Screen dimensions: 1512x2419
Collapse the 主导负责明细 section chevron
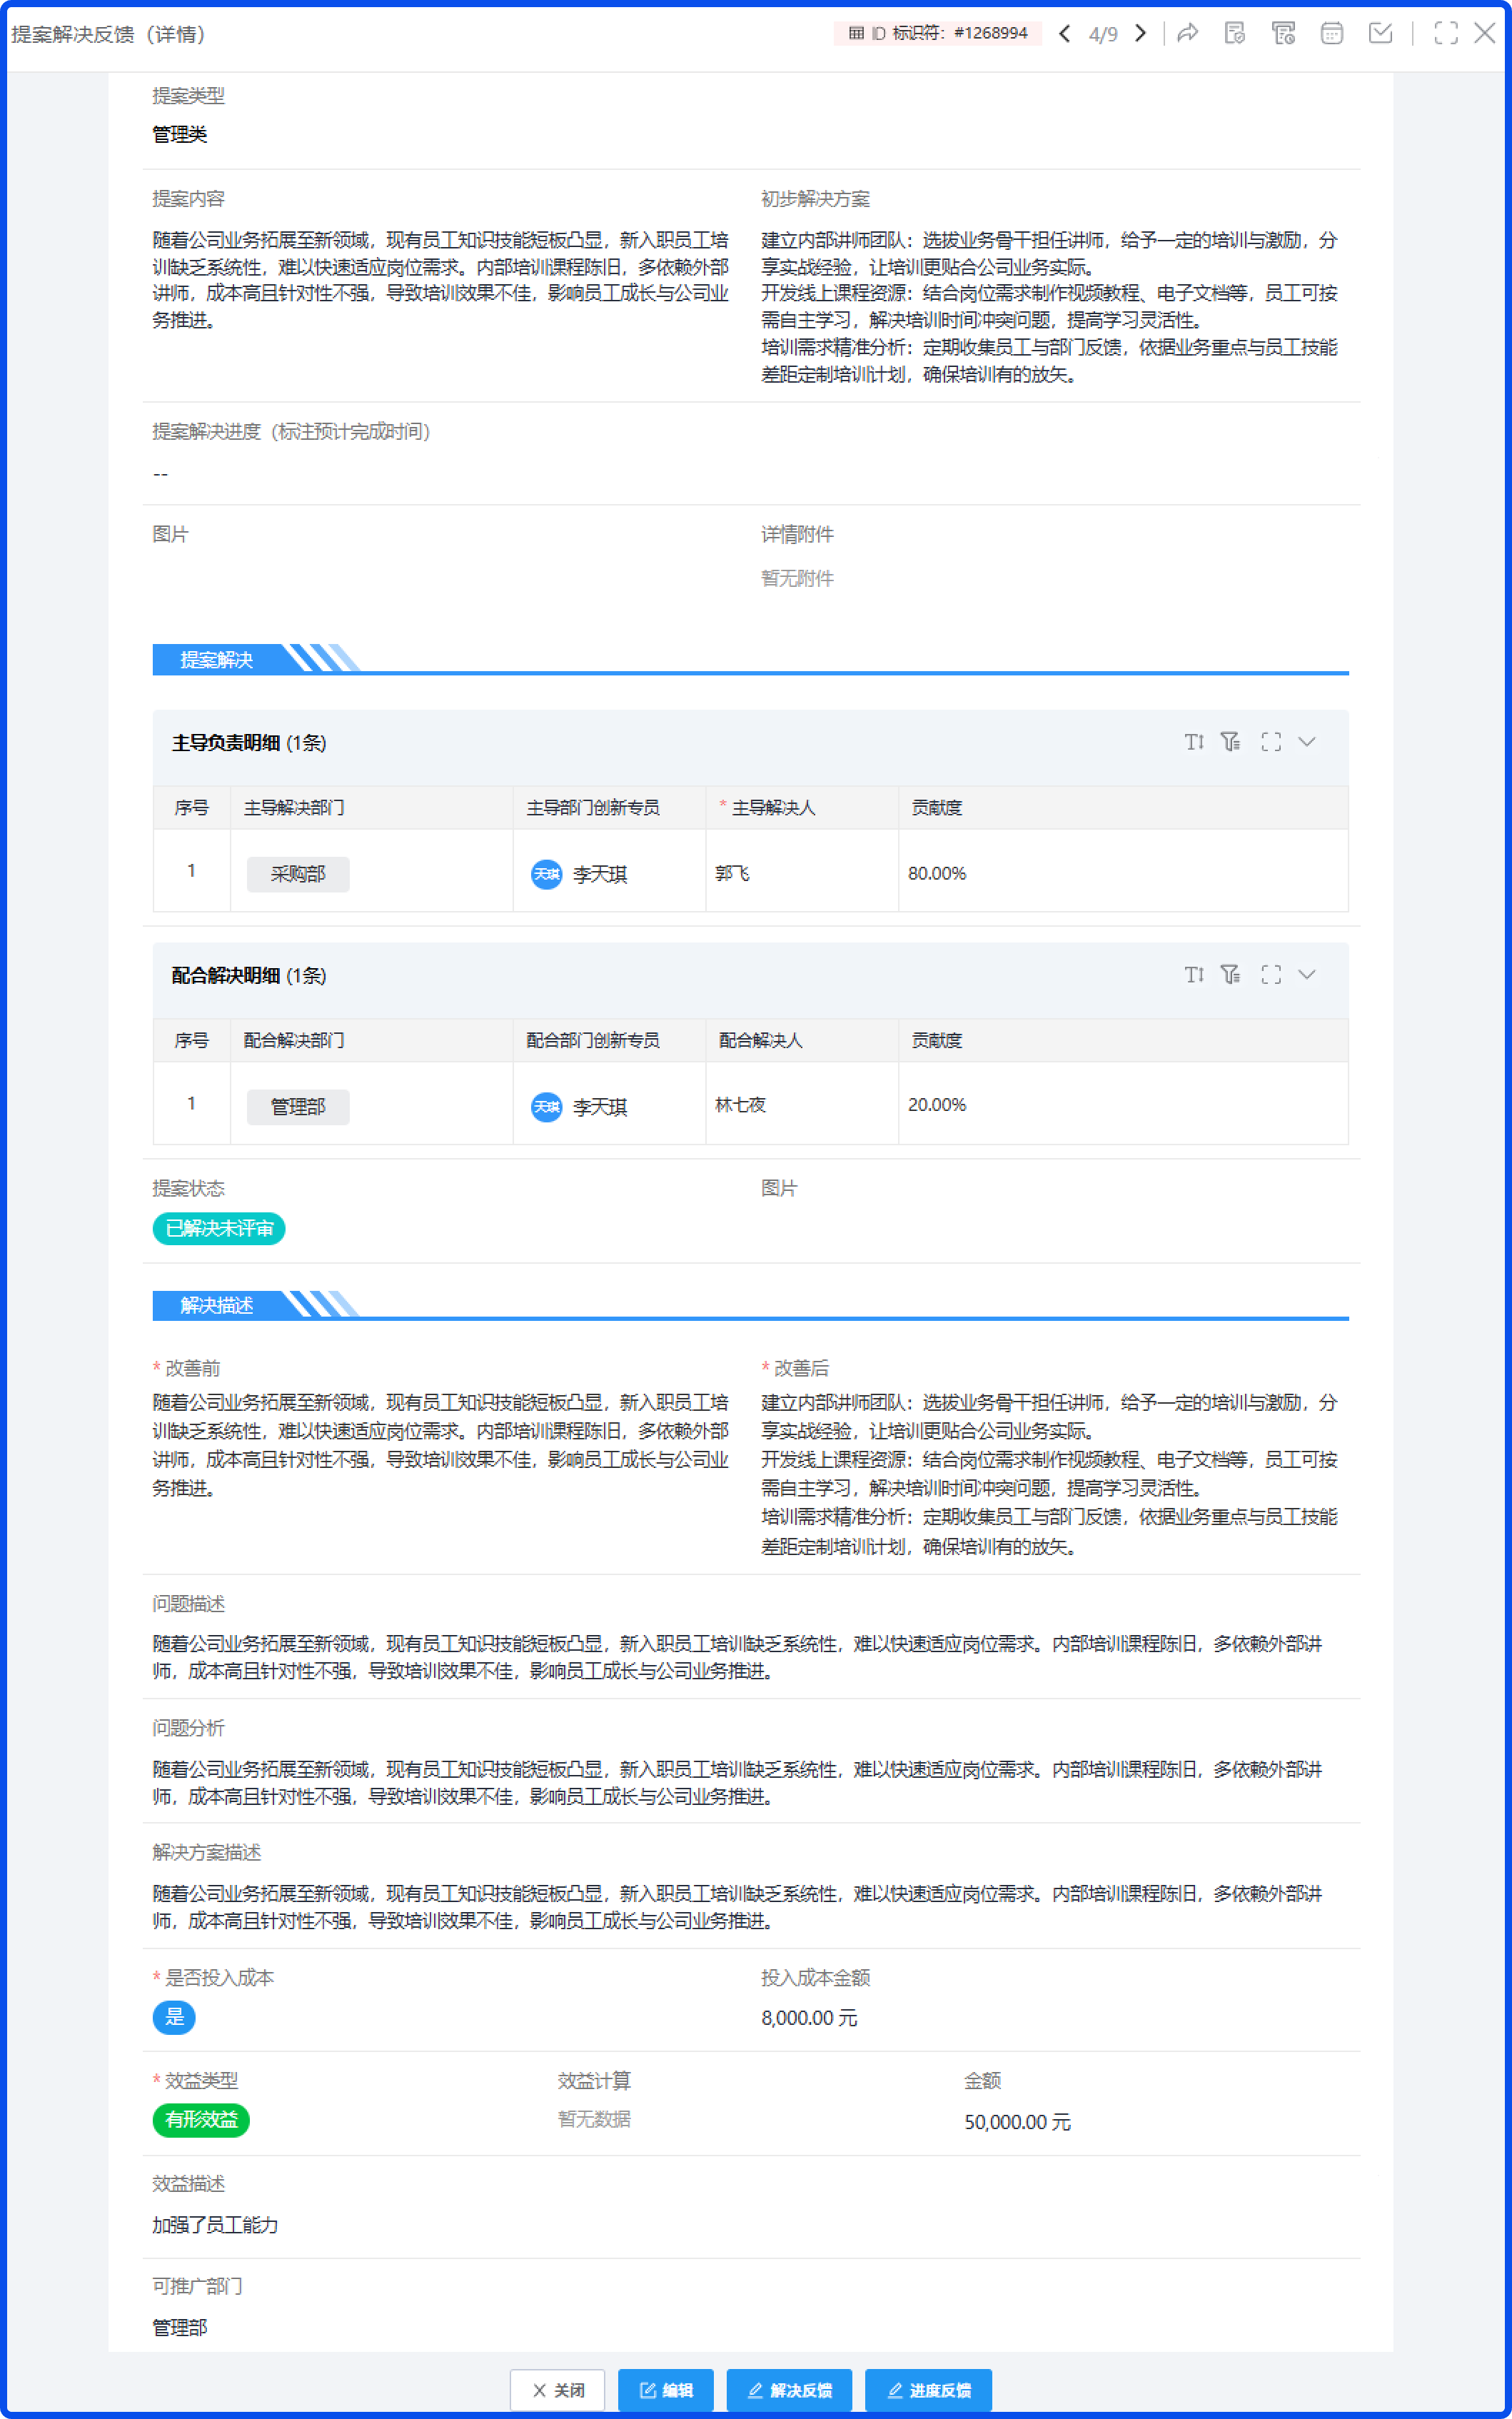[1306, 742]
